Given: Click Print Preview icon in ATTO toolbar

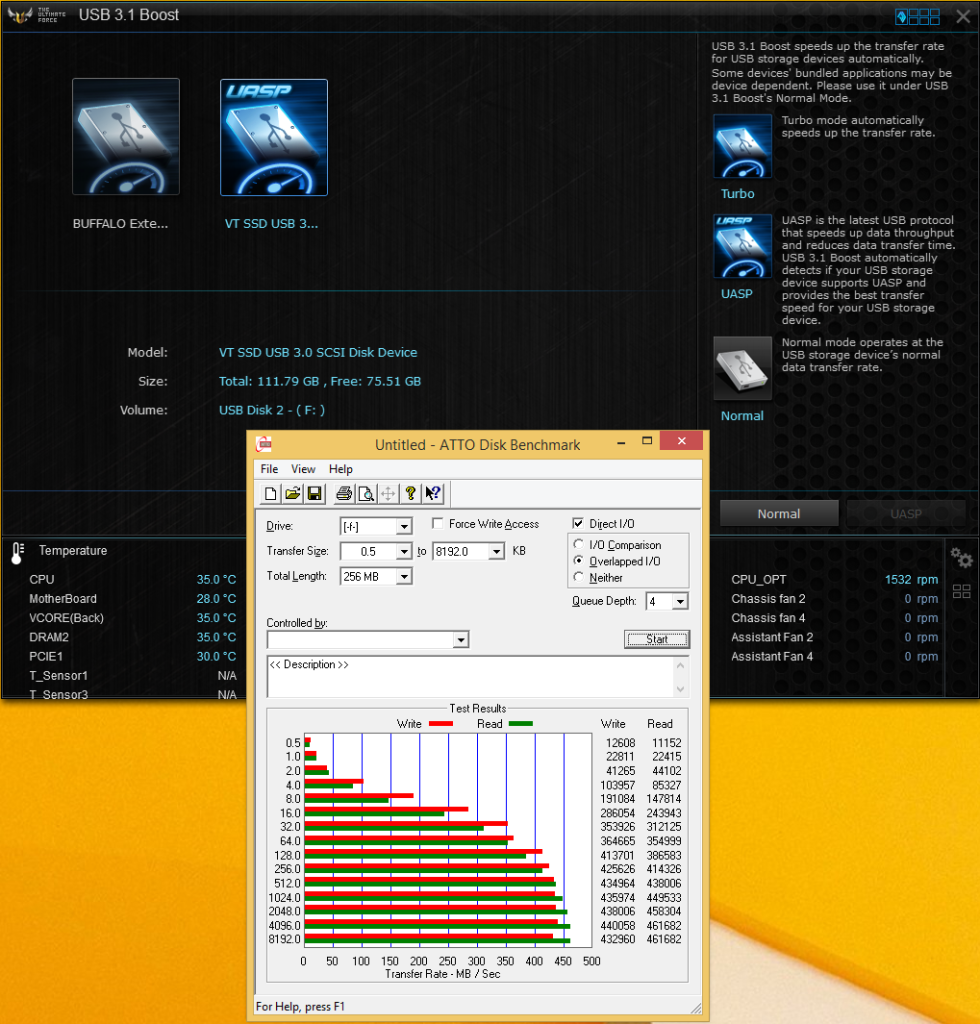Looking at the screenshot, I should click(366, 494).
